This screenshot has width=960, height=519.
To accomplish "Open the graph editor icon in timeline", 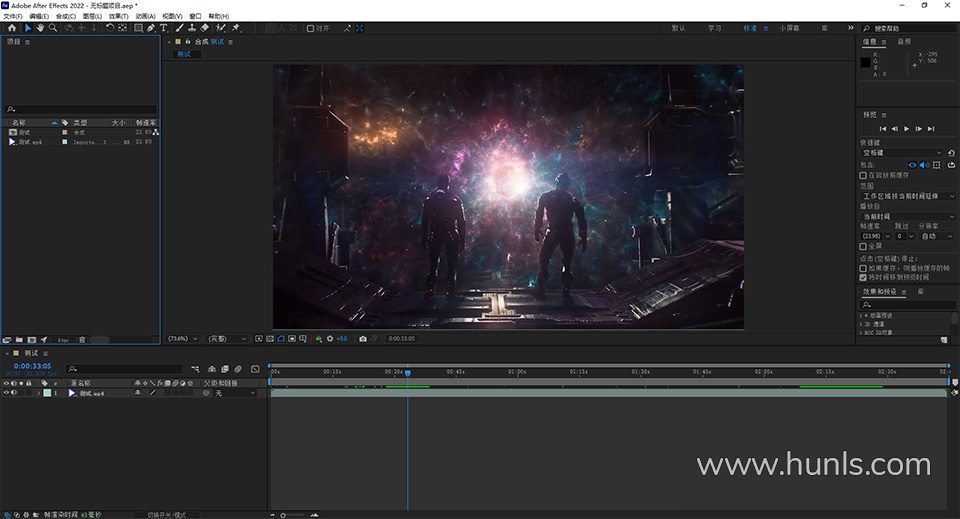I will [x=255, y=369].
